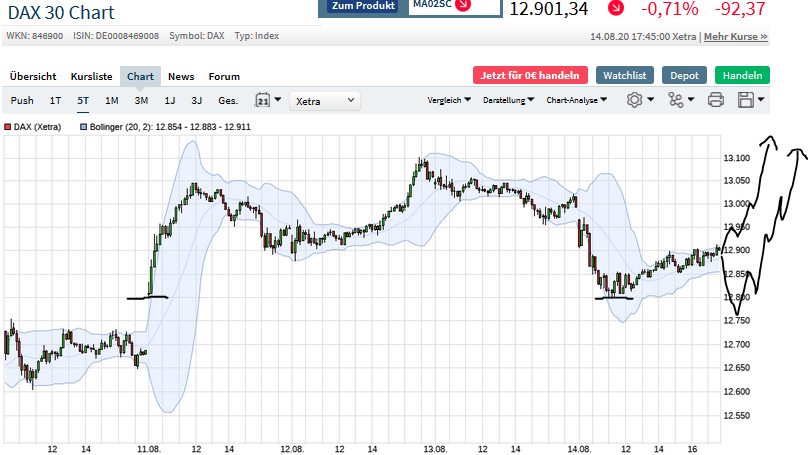This screenshot has height=455, width=808.
Task: Click the Typ: Index text
Action: point(257,36)
